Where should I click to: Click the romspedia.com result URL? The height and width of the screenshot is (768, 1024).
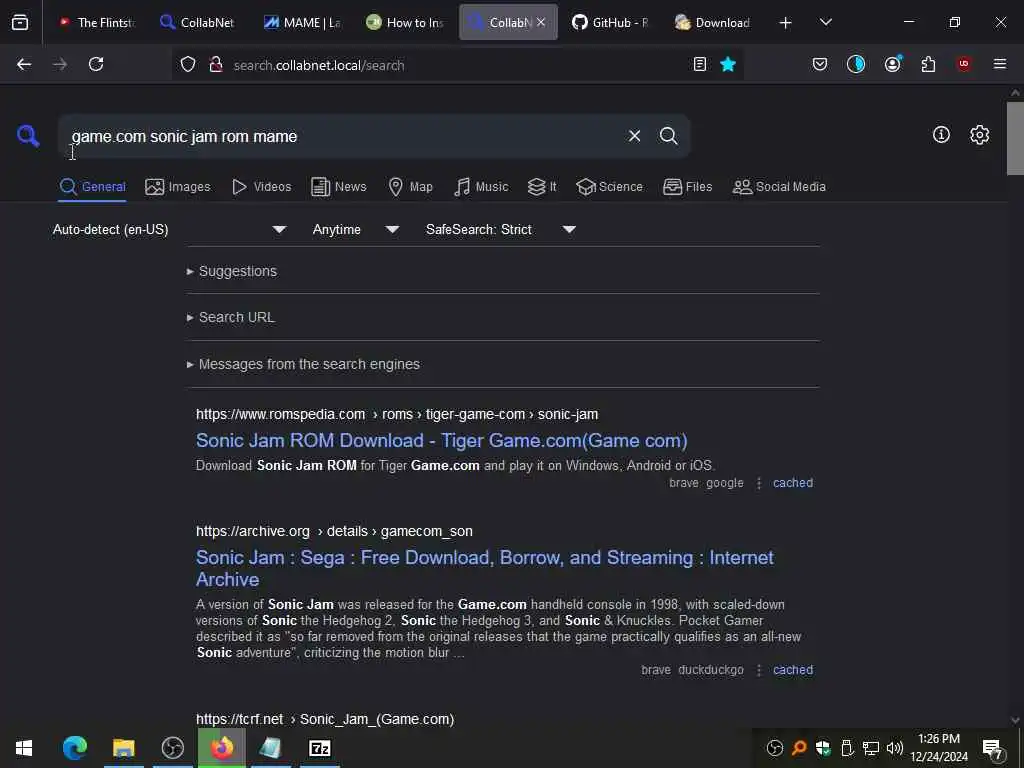pos(397,415)
